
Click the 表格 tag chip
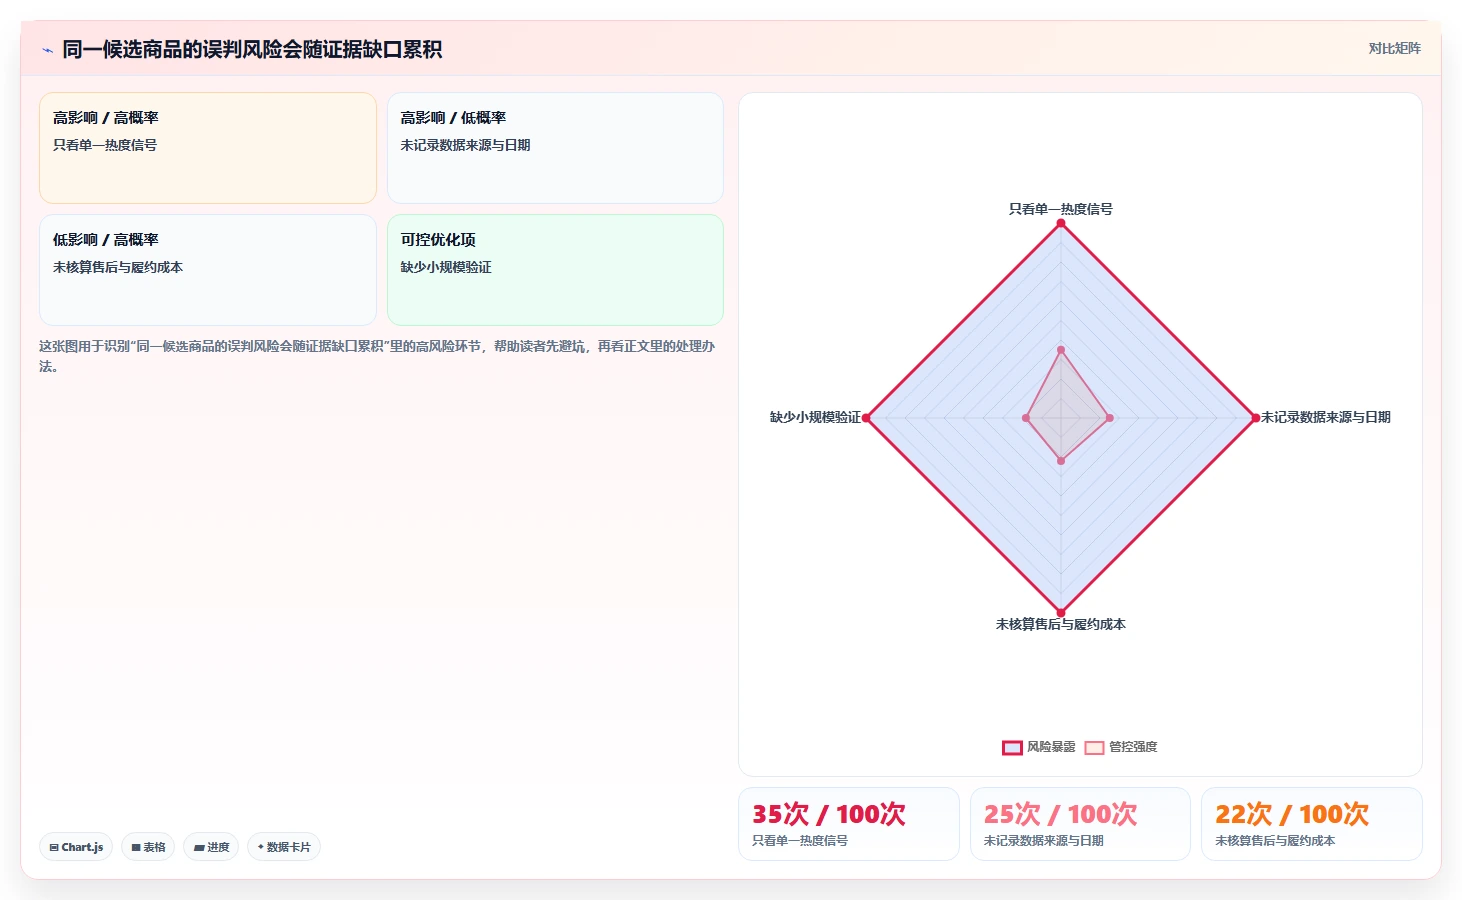[x=148, y=847]
